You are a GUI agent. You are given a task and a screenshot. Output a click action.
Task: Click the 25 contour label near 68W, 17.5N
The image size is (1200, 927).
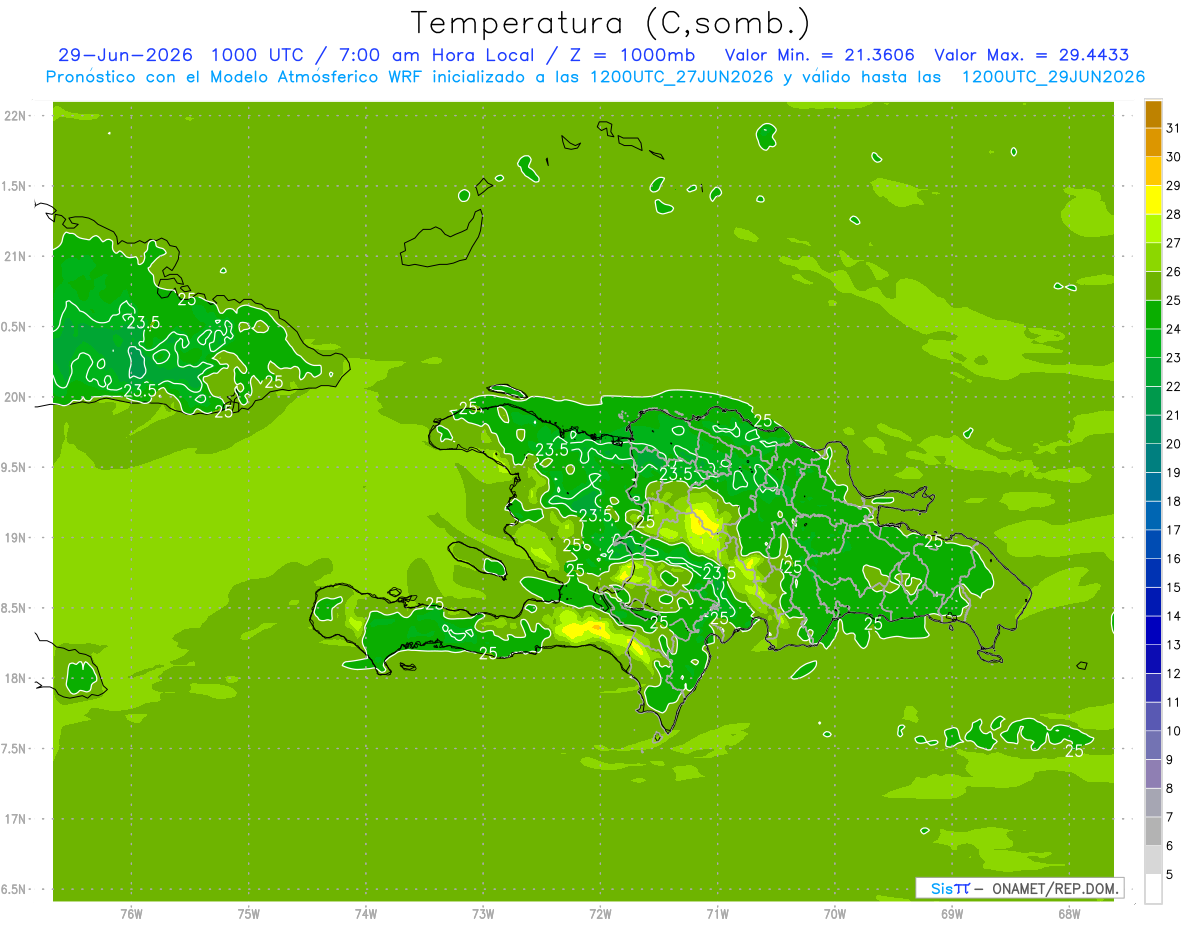[x=1074, y=751]
